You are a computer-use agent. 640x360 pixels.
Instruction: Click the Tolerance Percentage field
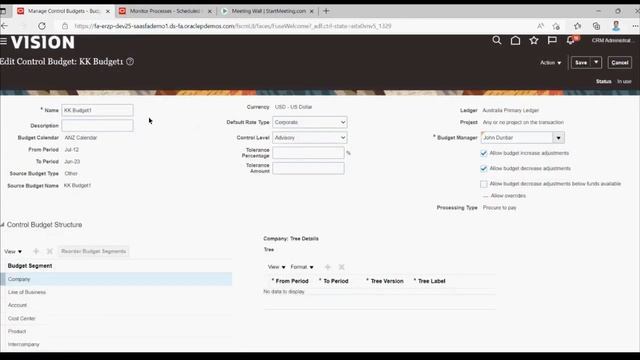[308, 153]
